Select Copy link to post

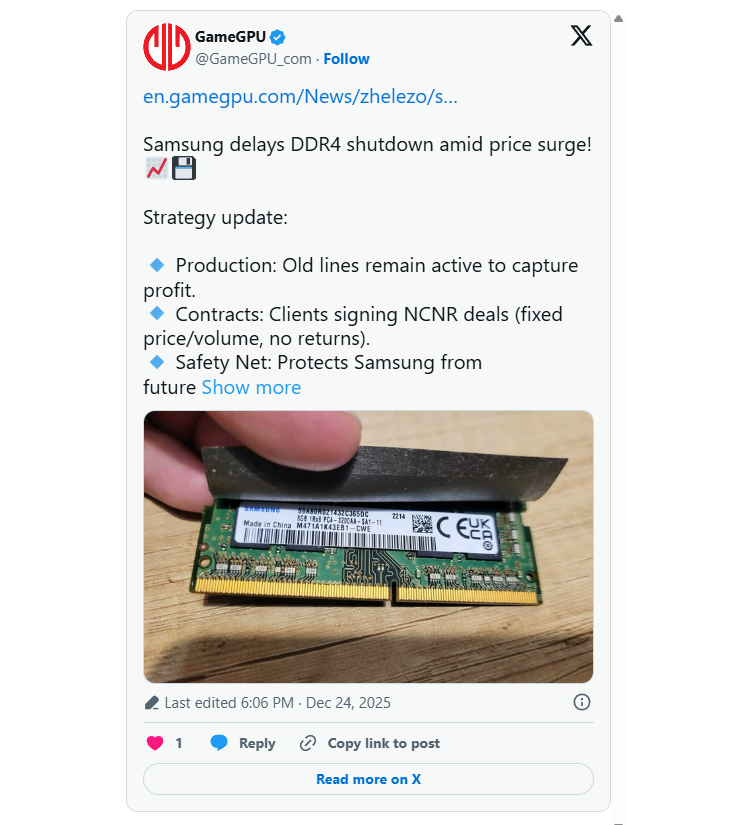click(x=384, y=743)
